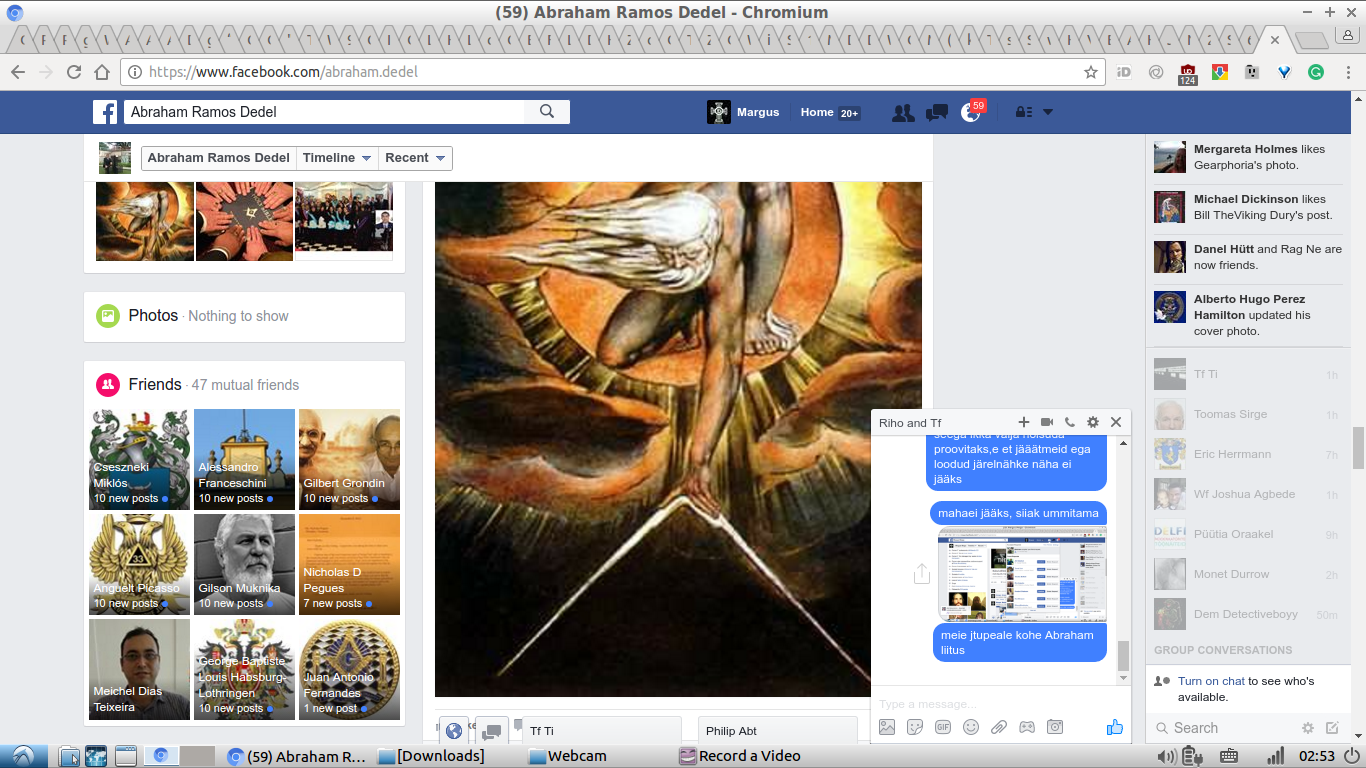Open the Tf Ti minimized chat tab
This screenshot has height=768, width=1366.
602,731
